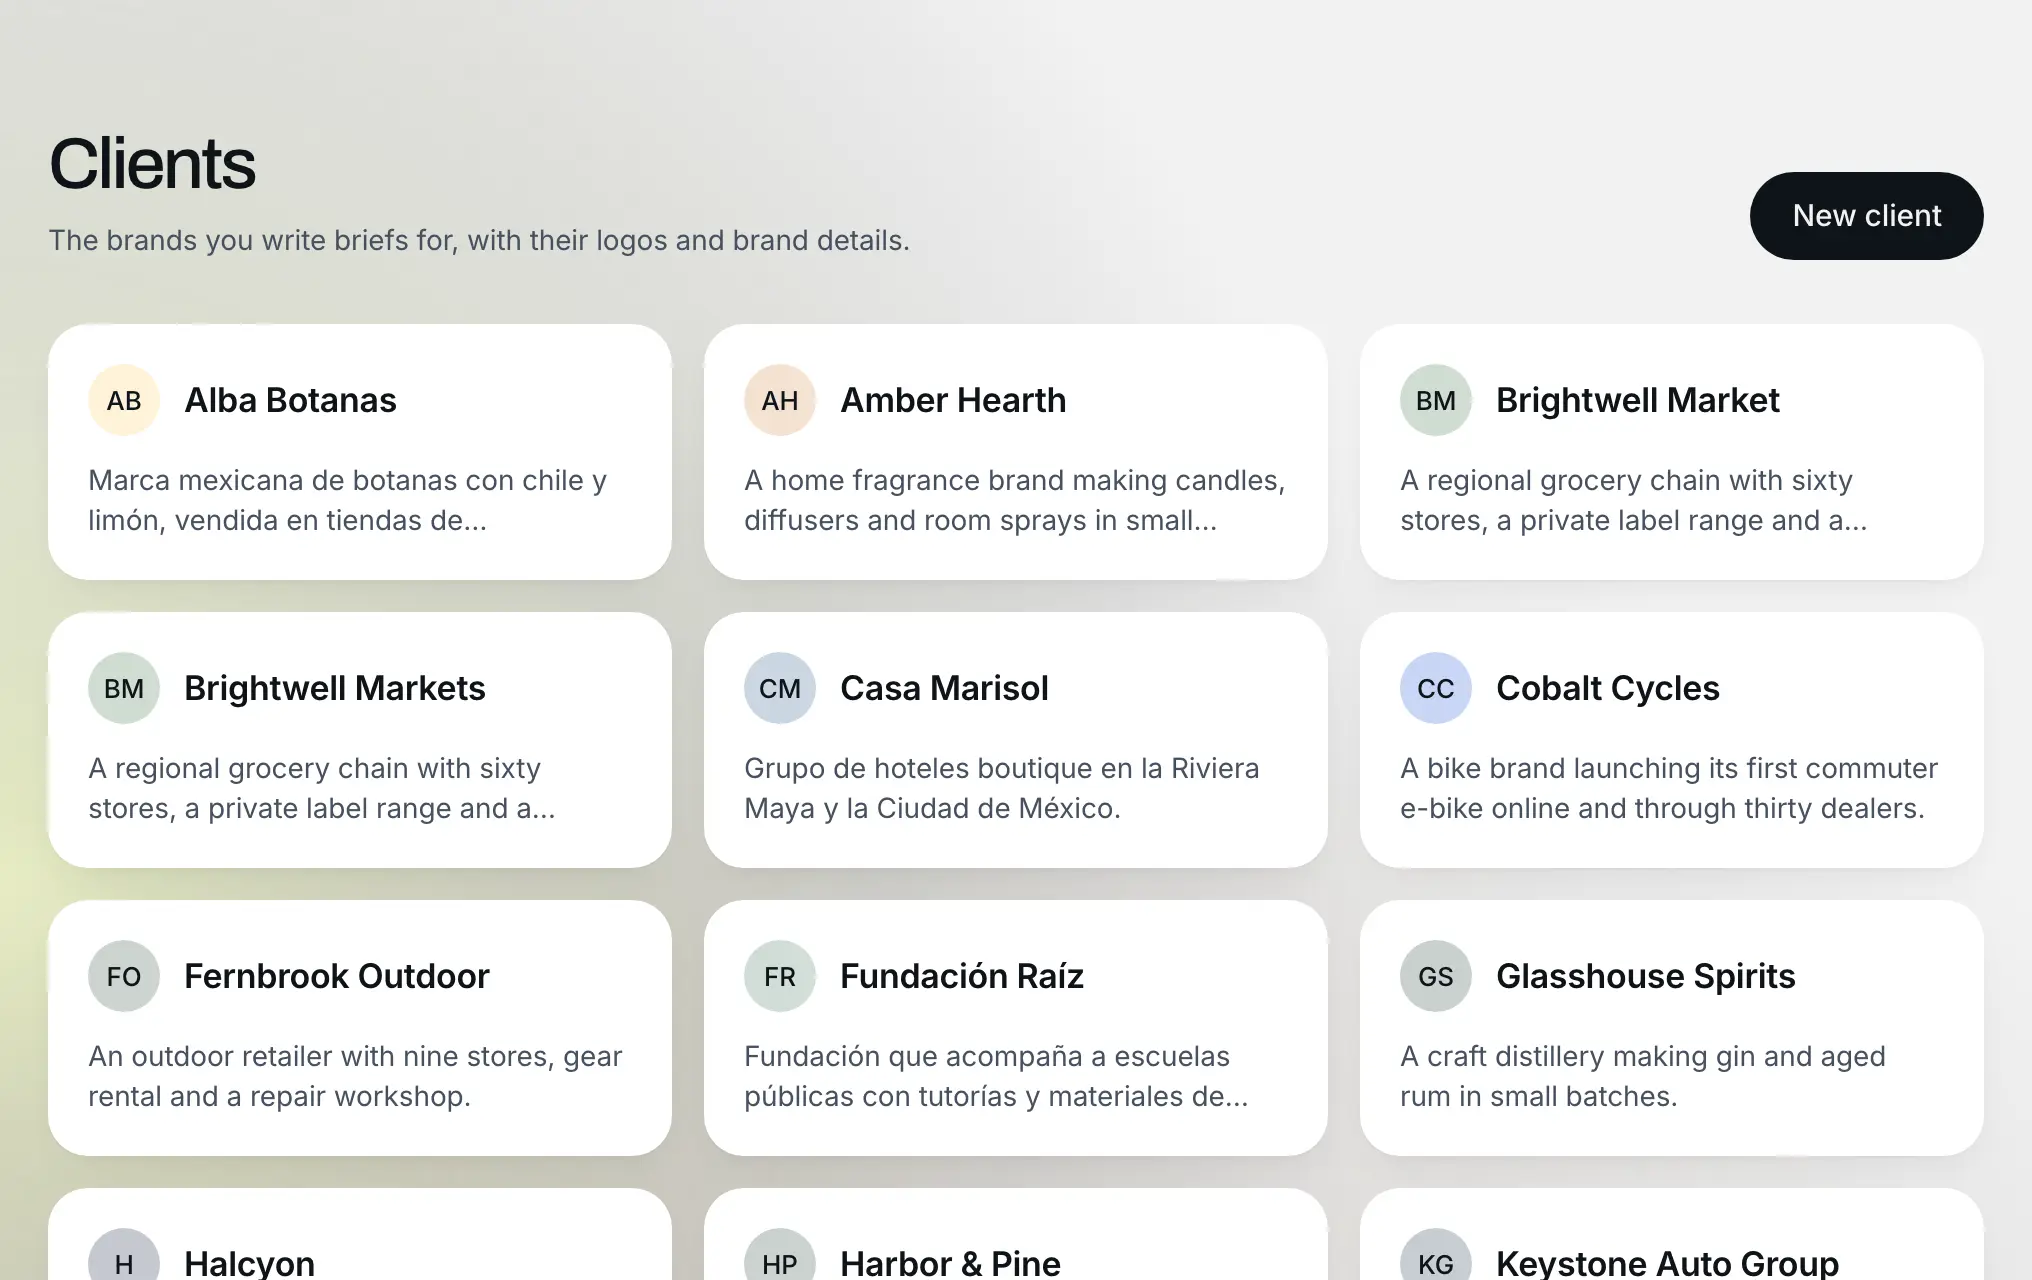Click the 'A bike brand launching' description

1668,788
